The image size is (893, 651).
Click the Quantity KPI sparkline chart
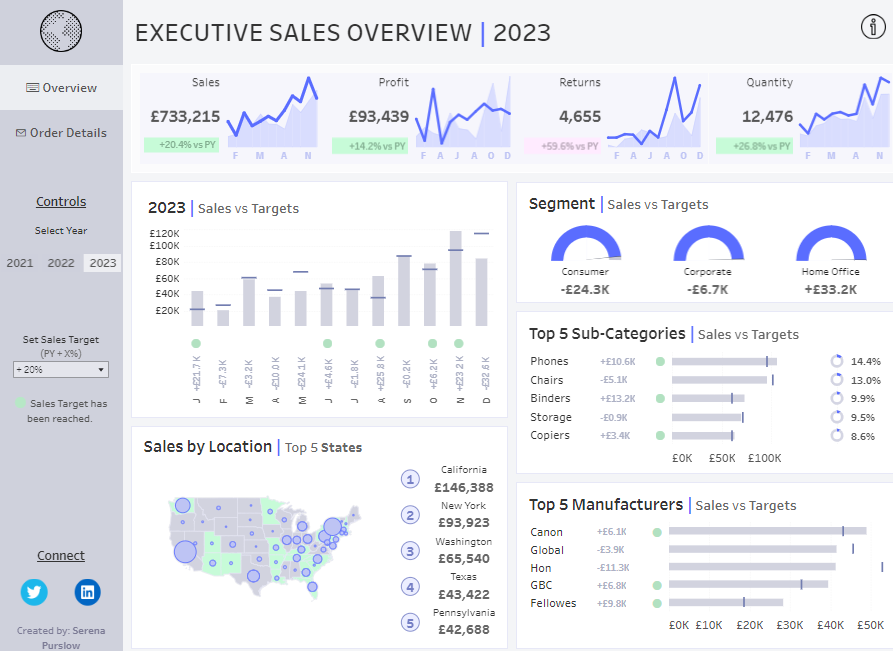844,112
